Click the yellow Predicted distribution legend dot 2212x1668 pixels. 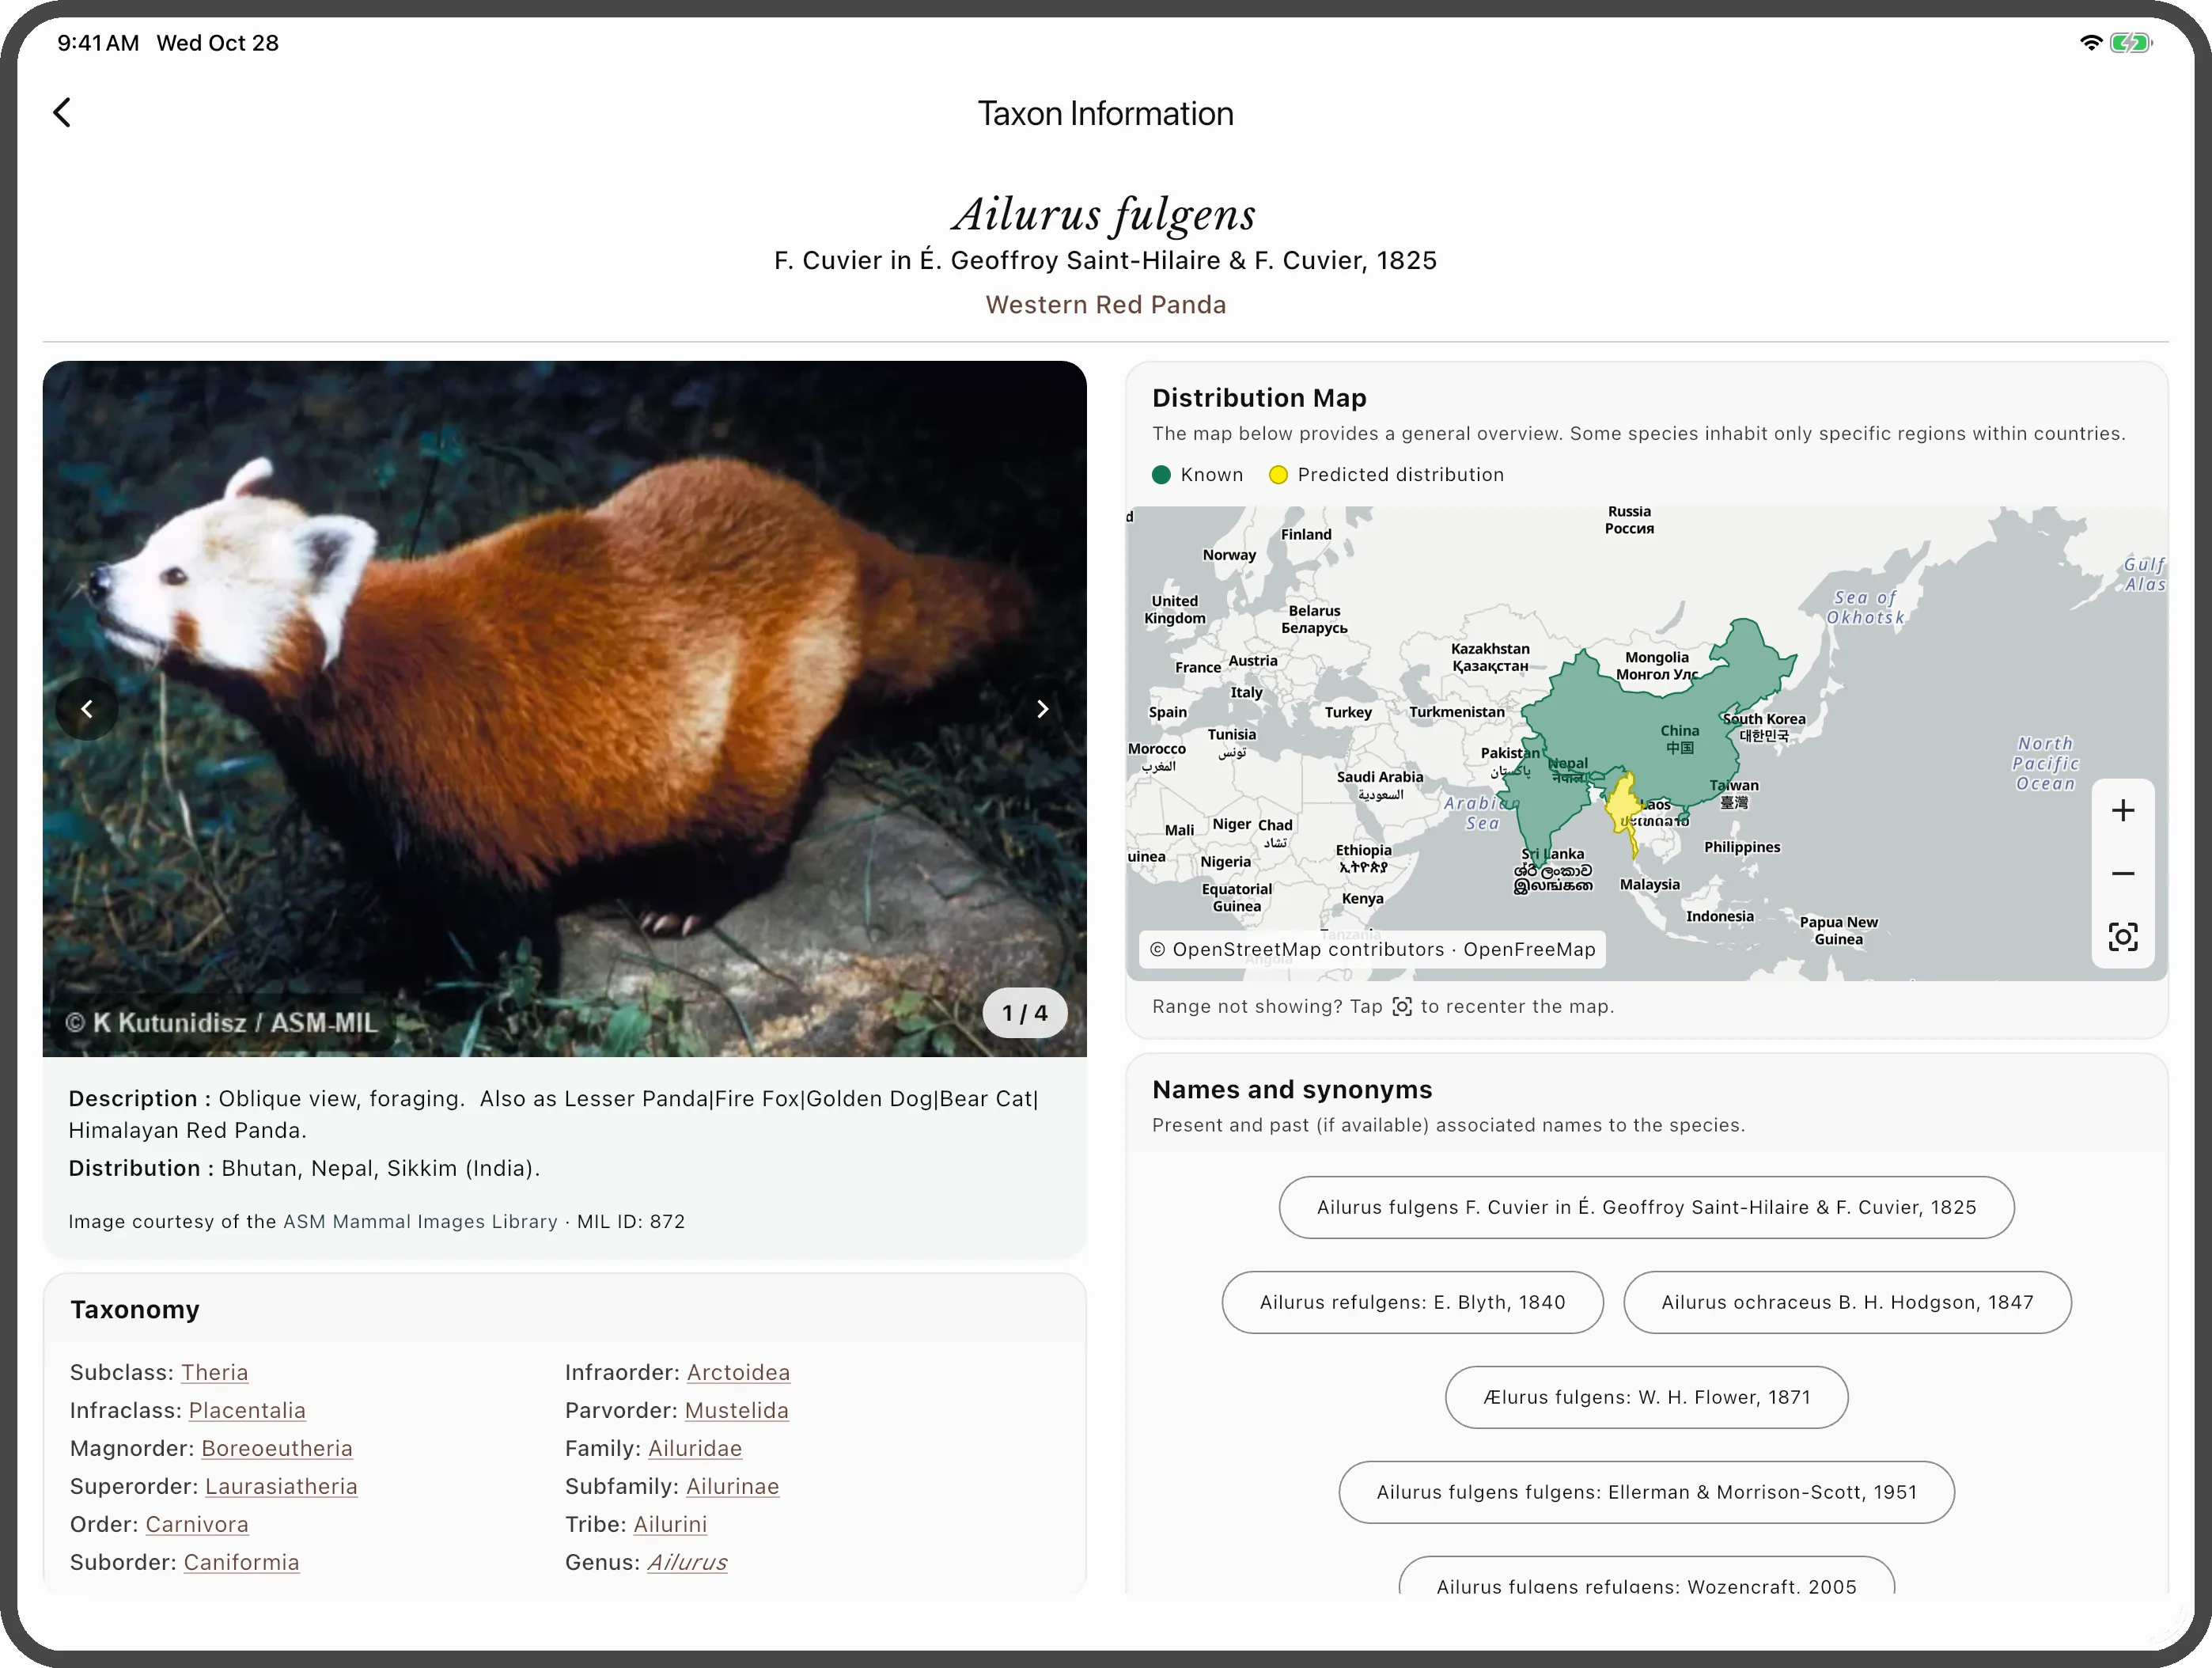pos(1278,475)
